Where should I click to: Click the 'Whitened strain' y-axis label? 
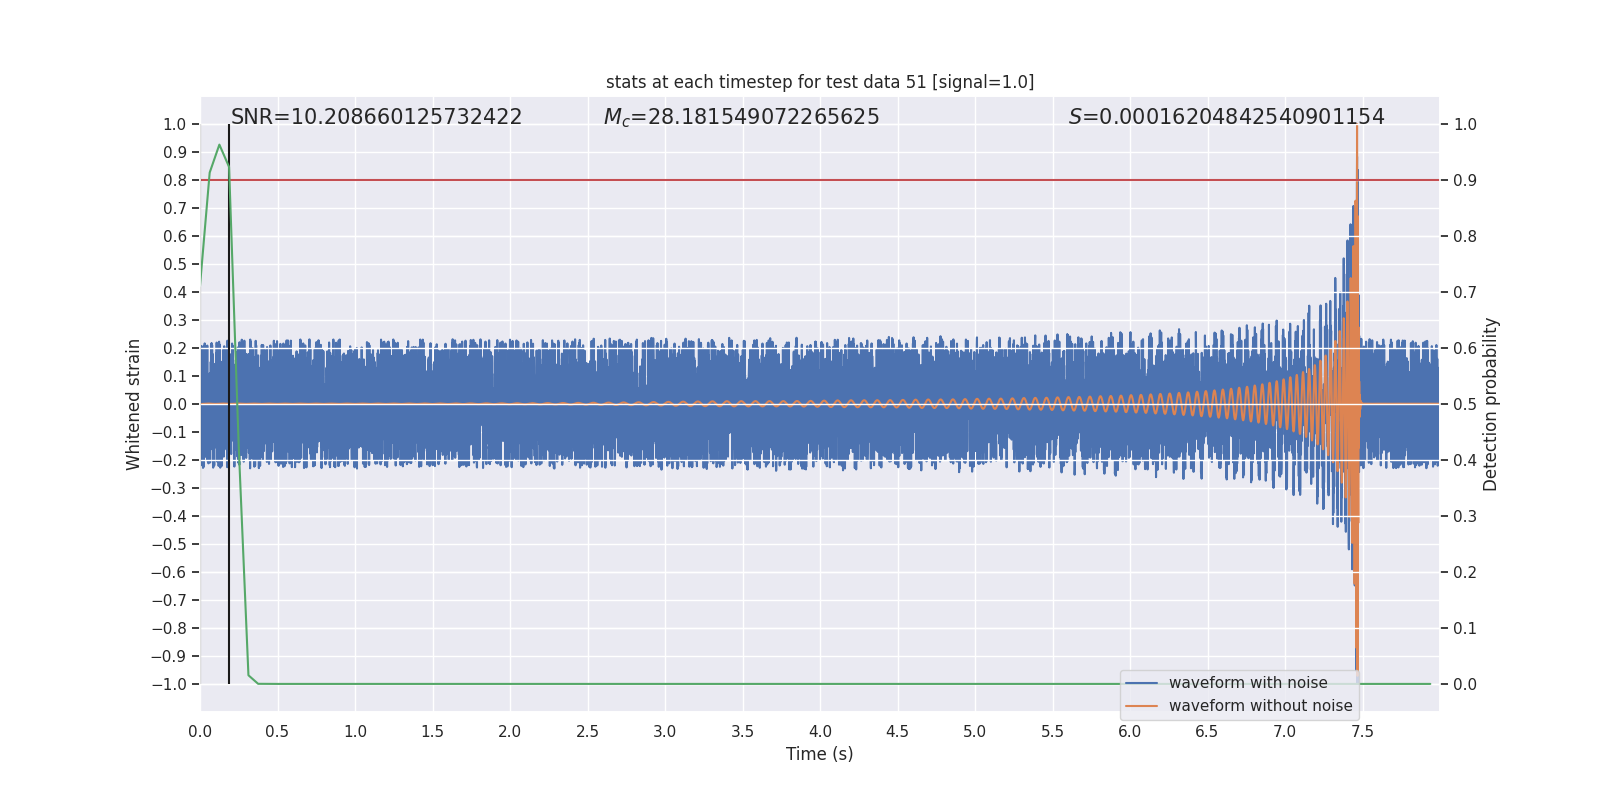[x=133, y=404]
